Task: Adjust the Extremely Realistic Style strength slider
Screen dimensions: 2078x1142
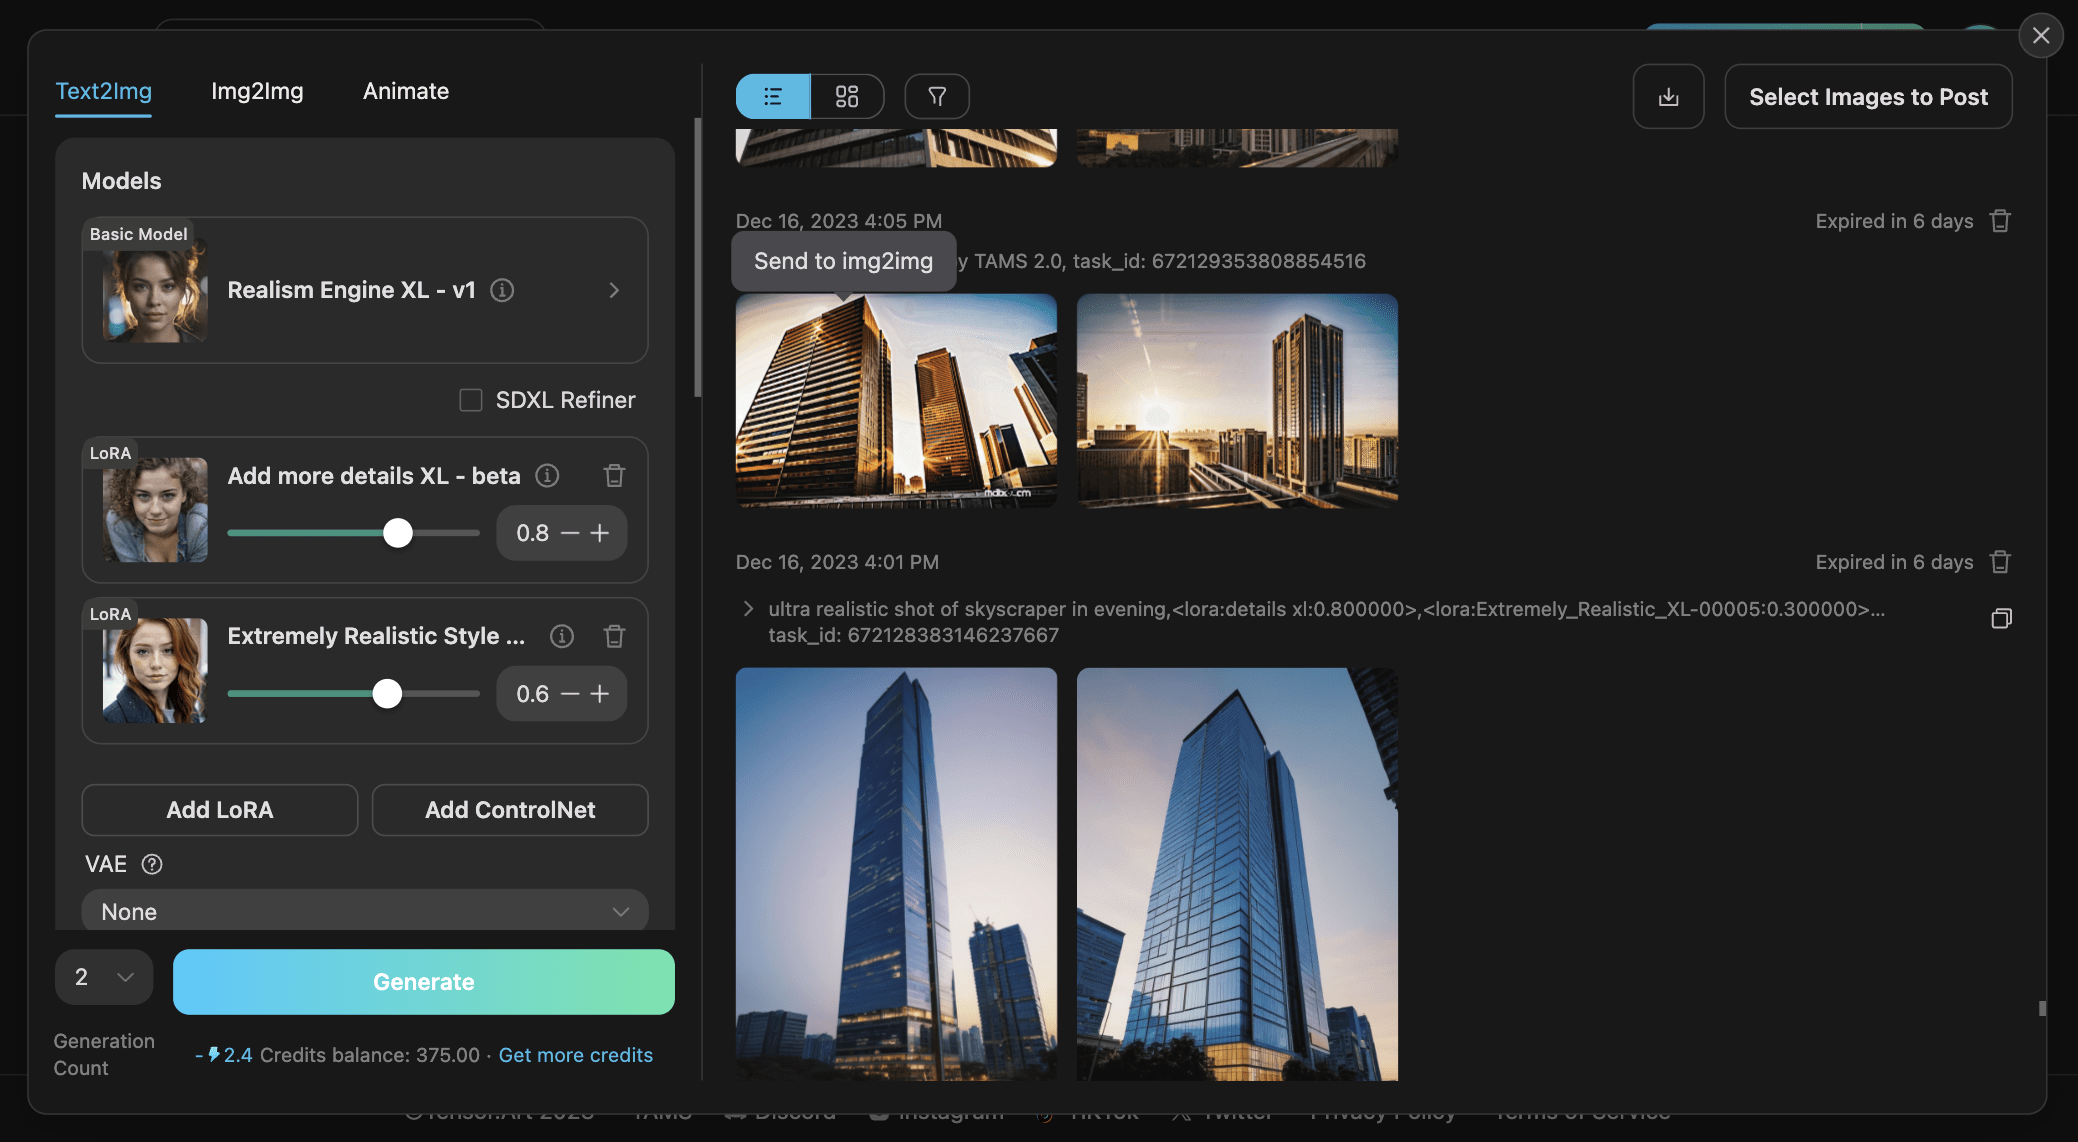Action: [387, 693]
